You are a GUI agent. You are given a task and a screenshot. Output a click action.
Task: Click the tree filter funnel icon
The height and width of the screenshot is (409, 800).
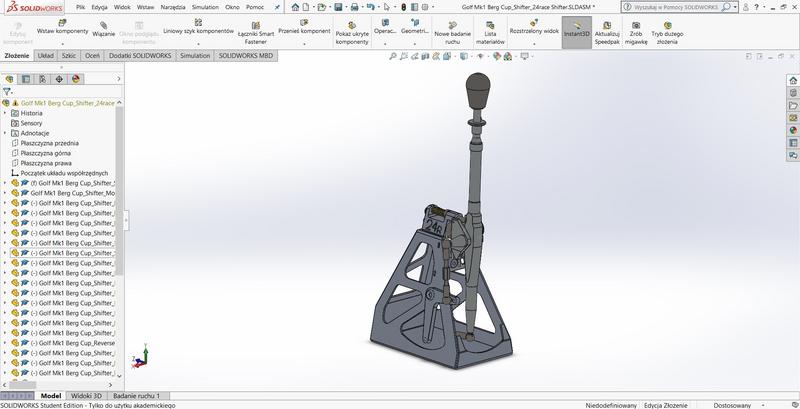7,92
